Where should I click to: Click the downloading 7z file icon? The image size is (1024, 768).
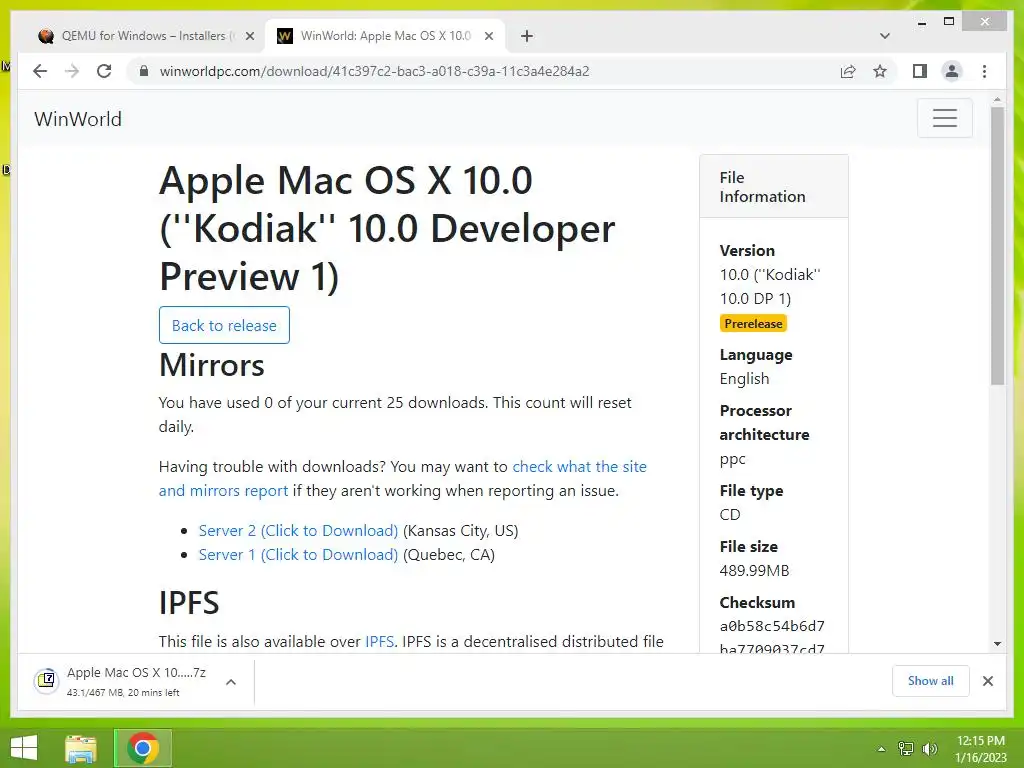coord(46,681)
